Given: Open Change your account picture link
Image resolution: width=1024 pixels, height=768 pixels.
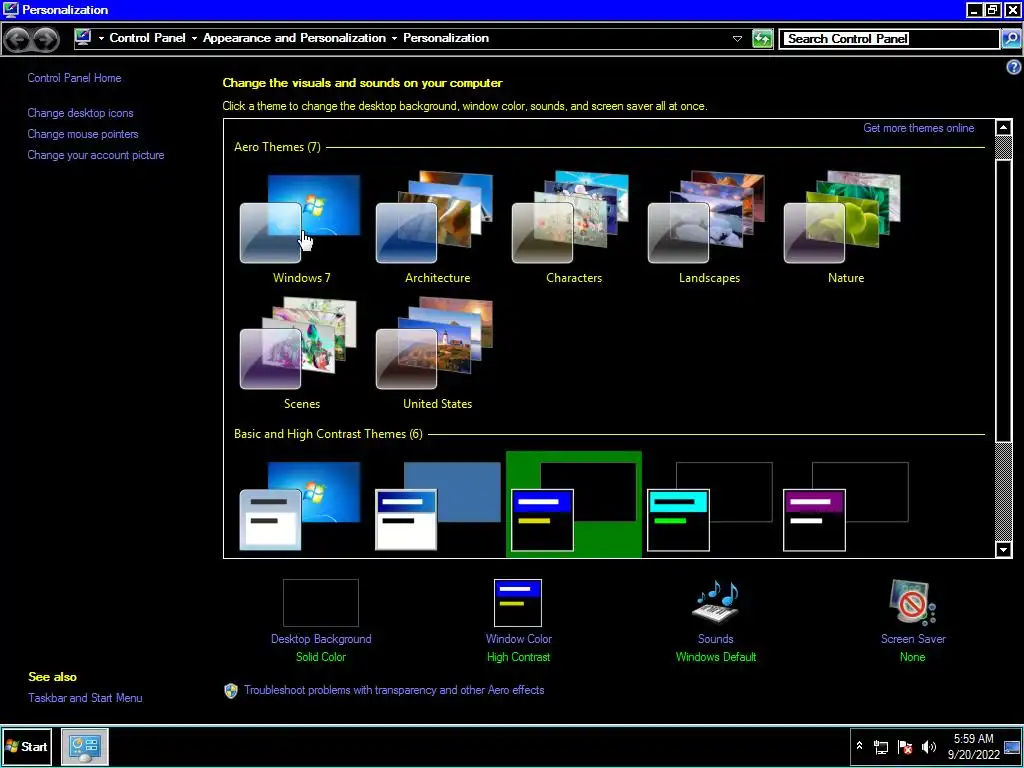Looking at the screenshot, I should 96,155.
